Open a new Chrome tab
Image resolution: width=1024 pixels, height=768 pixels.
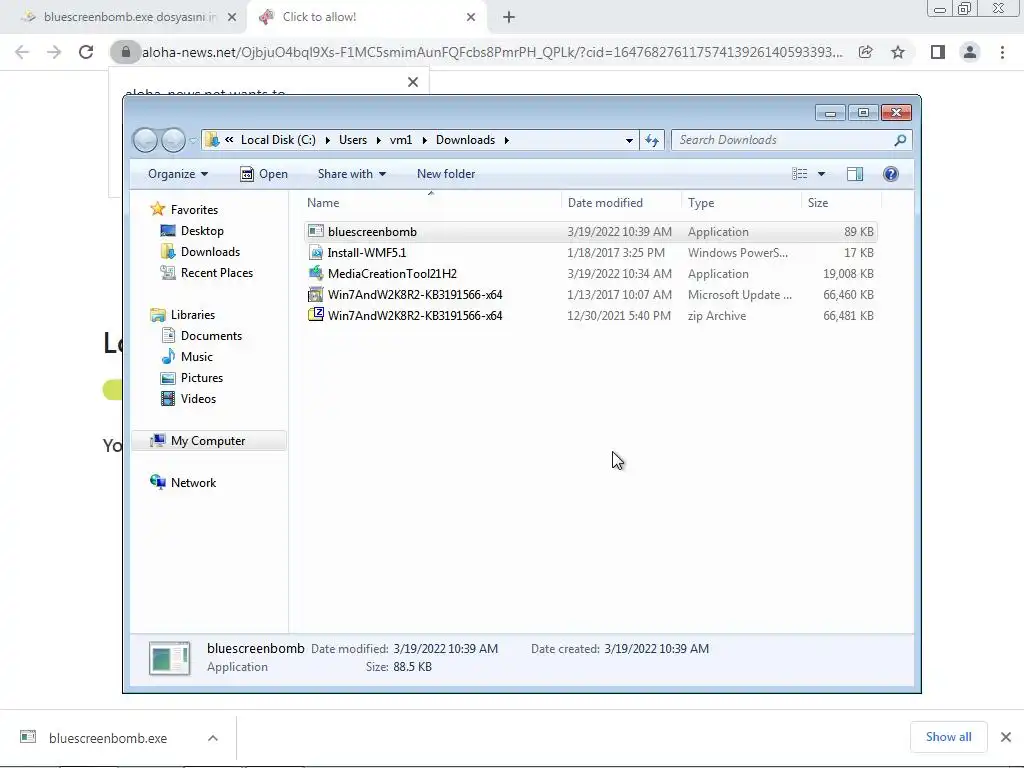tap(509, 17)
